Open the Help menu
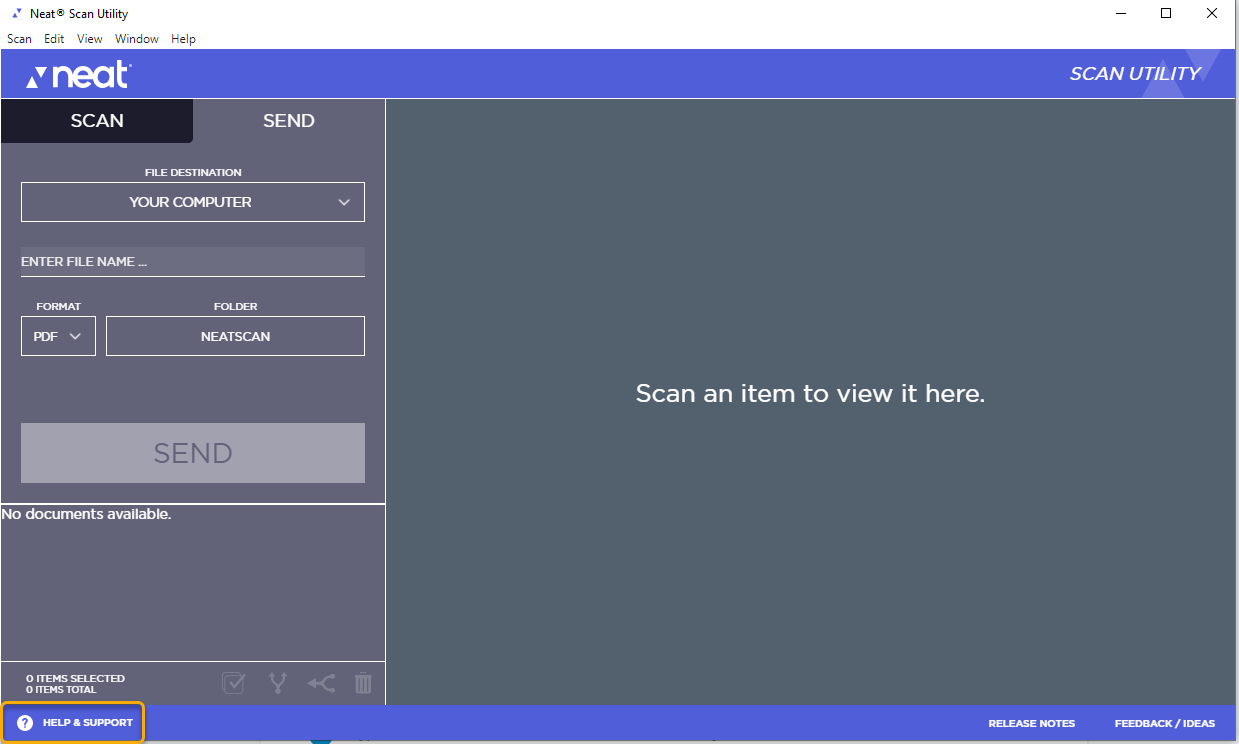This screenshot has width=1239, height=744. 183,39
